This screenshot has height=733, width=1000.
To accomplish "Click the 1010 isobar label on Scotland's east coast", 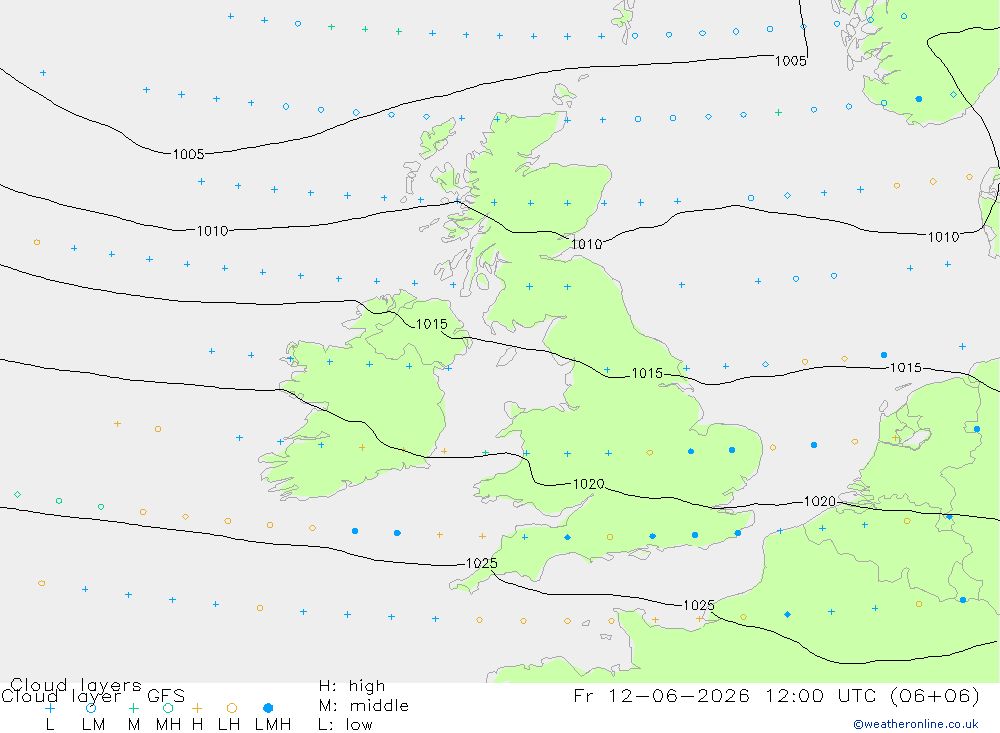I will (586, 244).
